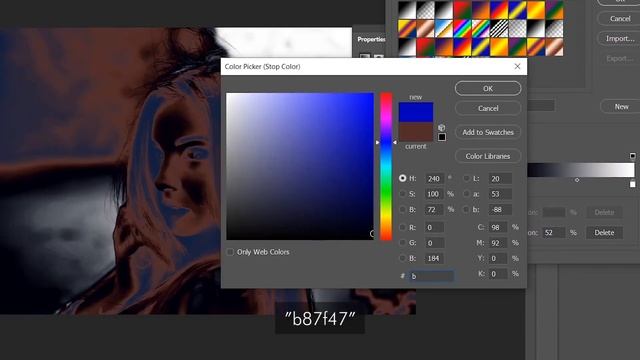Click the L field showing 20
Viewport: 640px width, 360px height.
500,178
